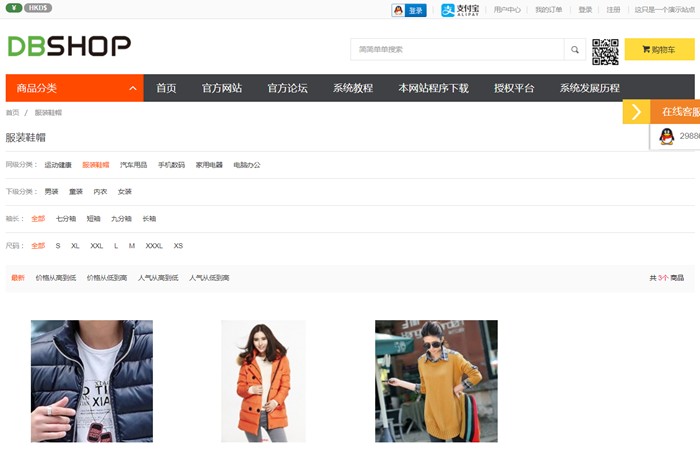This screenshot has height=453, width=700.
Task: Go to 系统教程 navigation item
Action: click(x=353, y=88)
